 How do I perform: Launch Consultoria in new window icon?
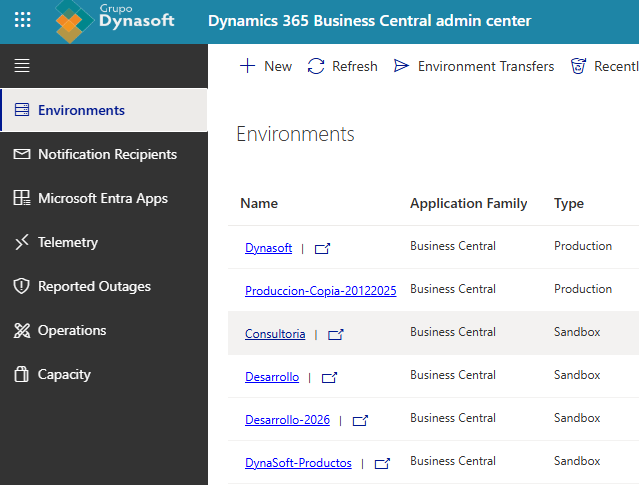pos(336,335)
